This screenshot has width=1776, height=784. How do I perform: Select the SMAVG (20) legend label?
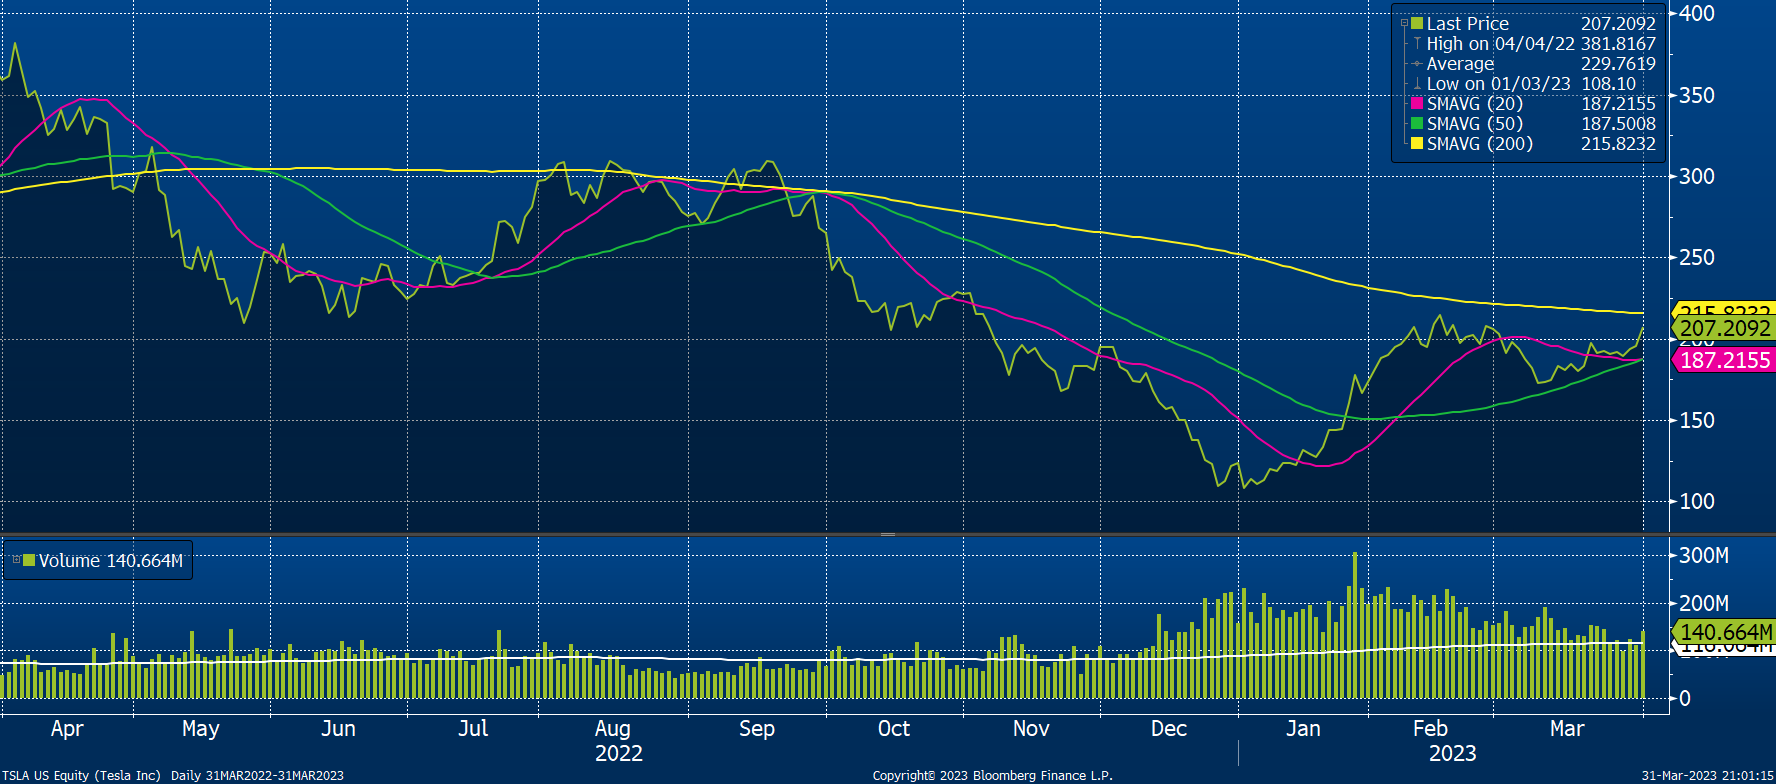tap(1474, 103)
